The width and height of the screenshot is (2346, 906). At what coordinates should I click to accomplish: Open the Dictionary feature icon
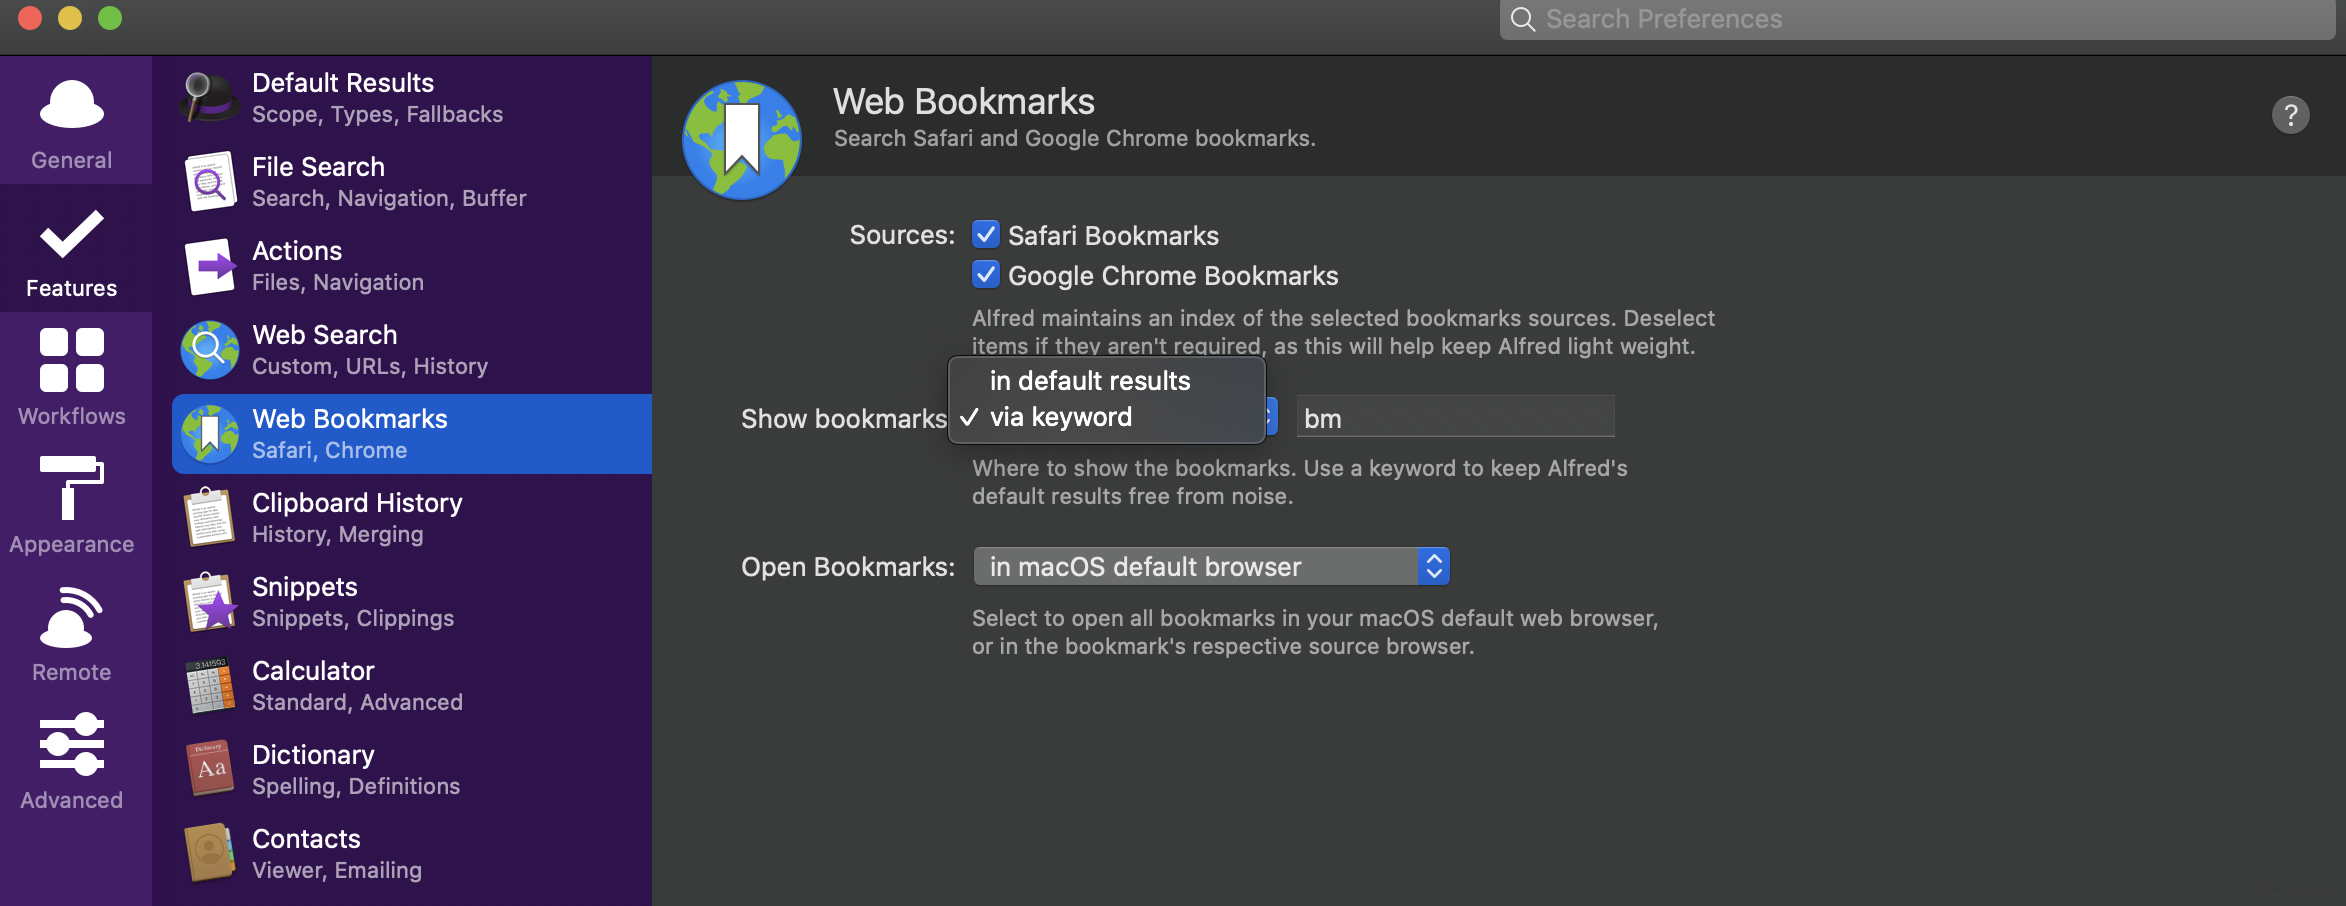210,769
